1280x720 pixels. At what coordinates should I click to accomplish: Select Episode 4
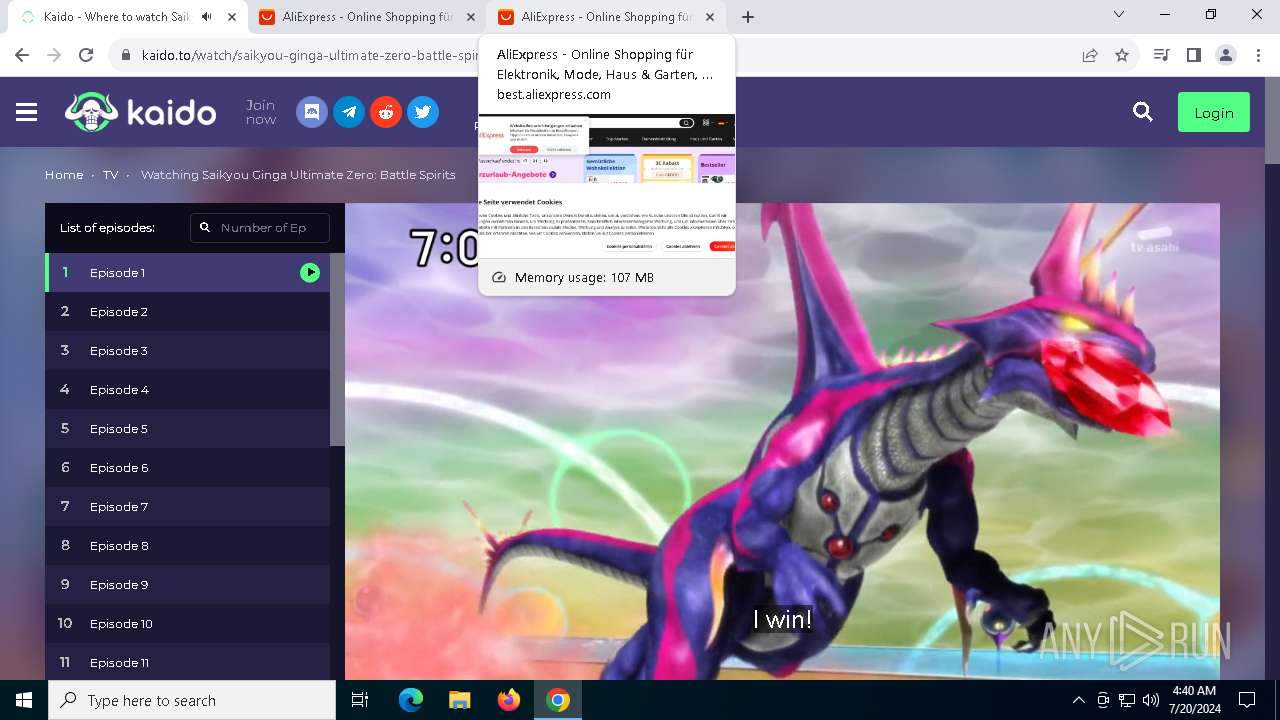click(x=187, y=389)
